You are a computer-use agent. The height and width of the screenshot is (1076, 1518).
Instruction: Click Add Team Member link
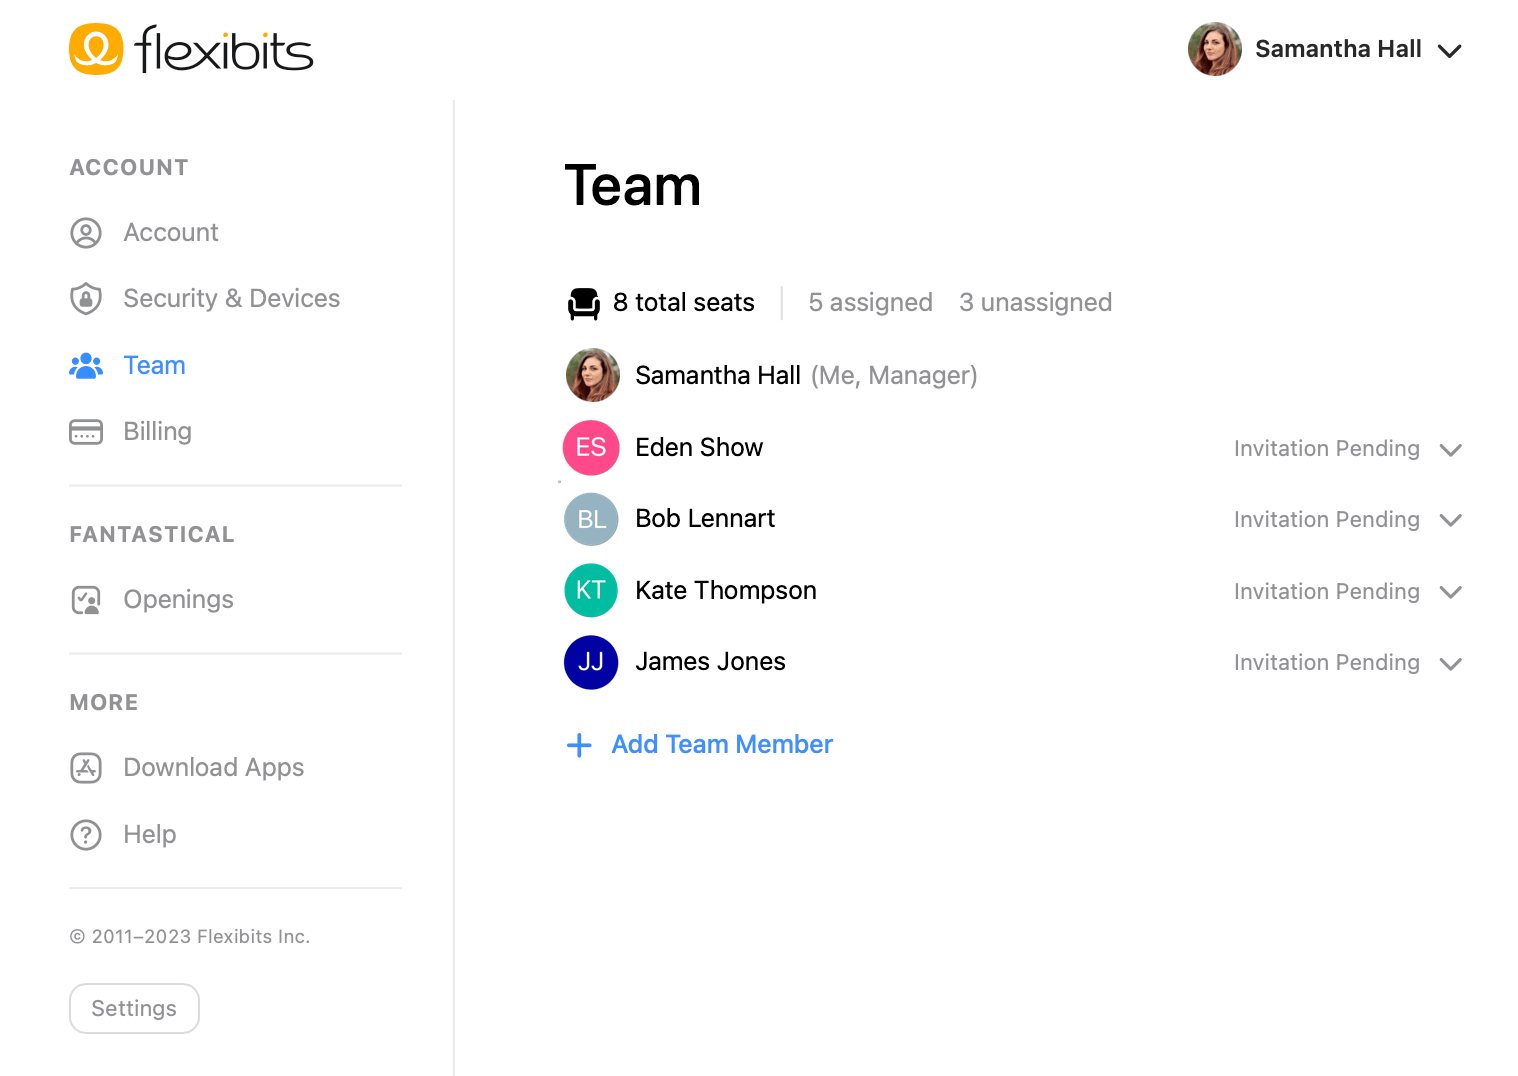pos(722,745)
